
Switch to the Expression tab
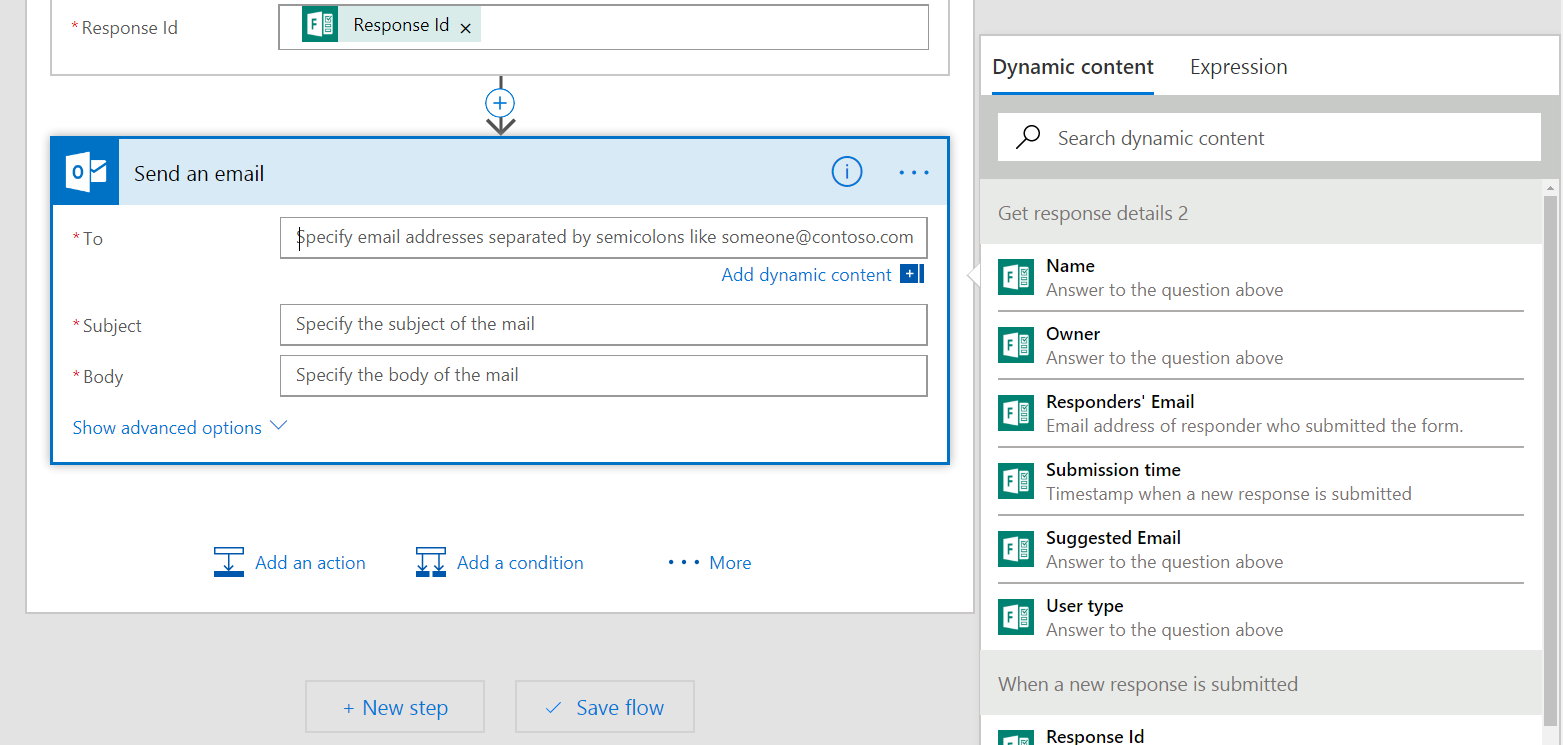(x=1238, y=66)
